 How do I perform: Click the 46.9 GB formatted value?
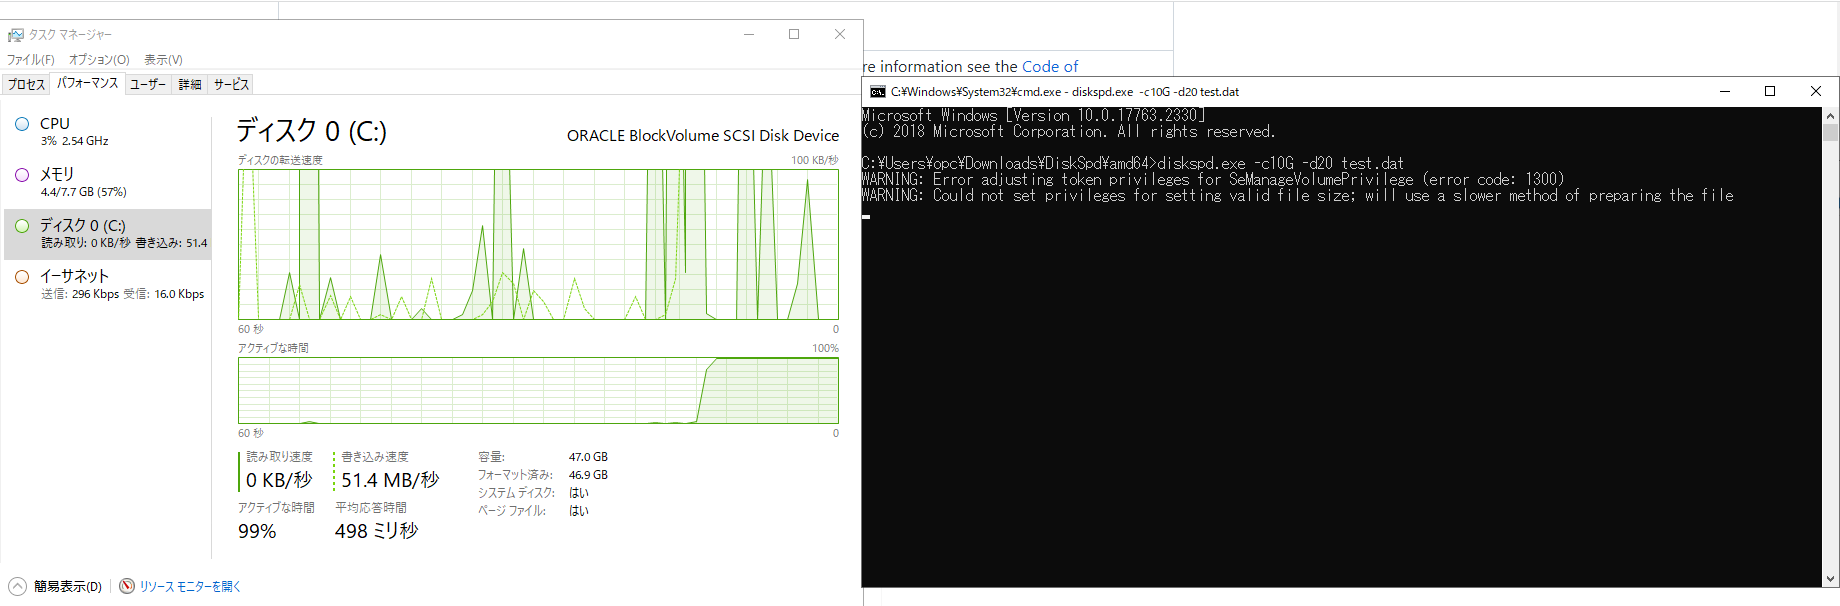coord(588,475)
